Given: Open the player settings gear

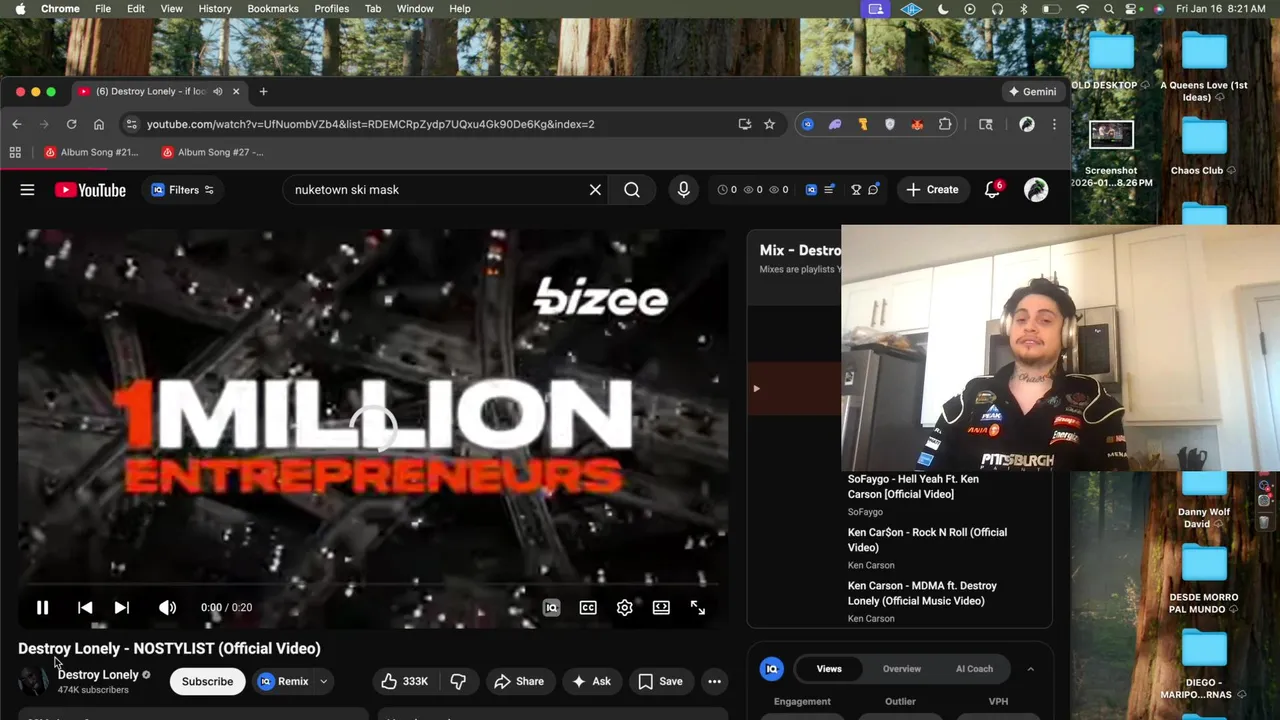Looking at the screenshot, I should coord(624,607).
